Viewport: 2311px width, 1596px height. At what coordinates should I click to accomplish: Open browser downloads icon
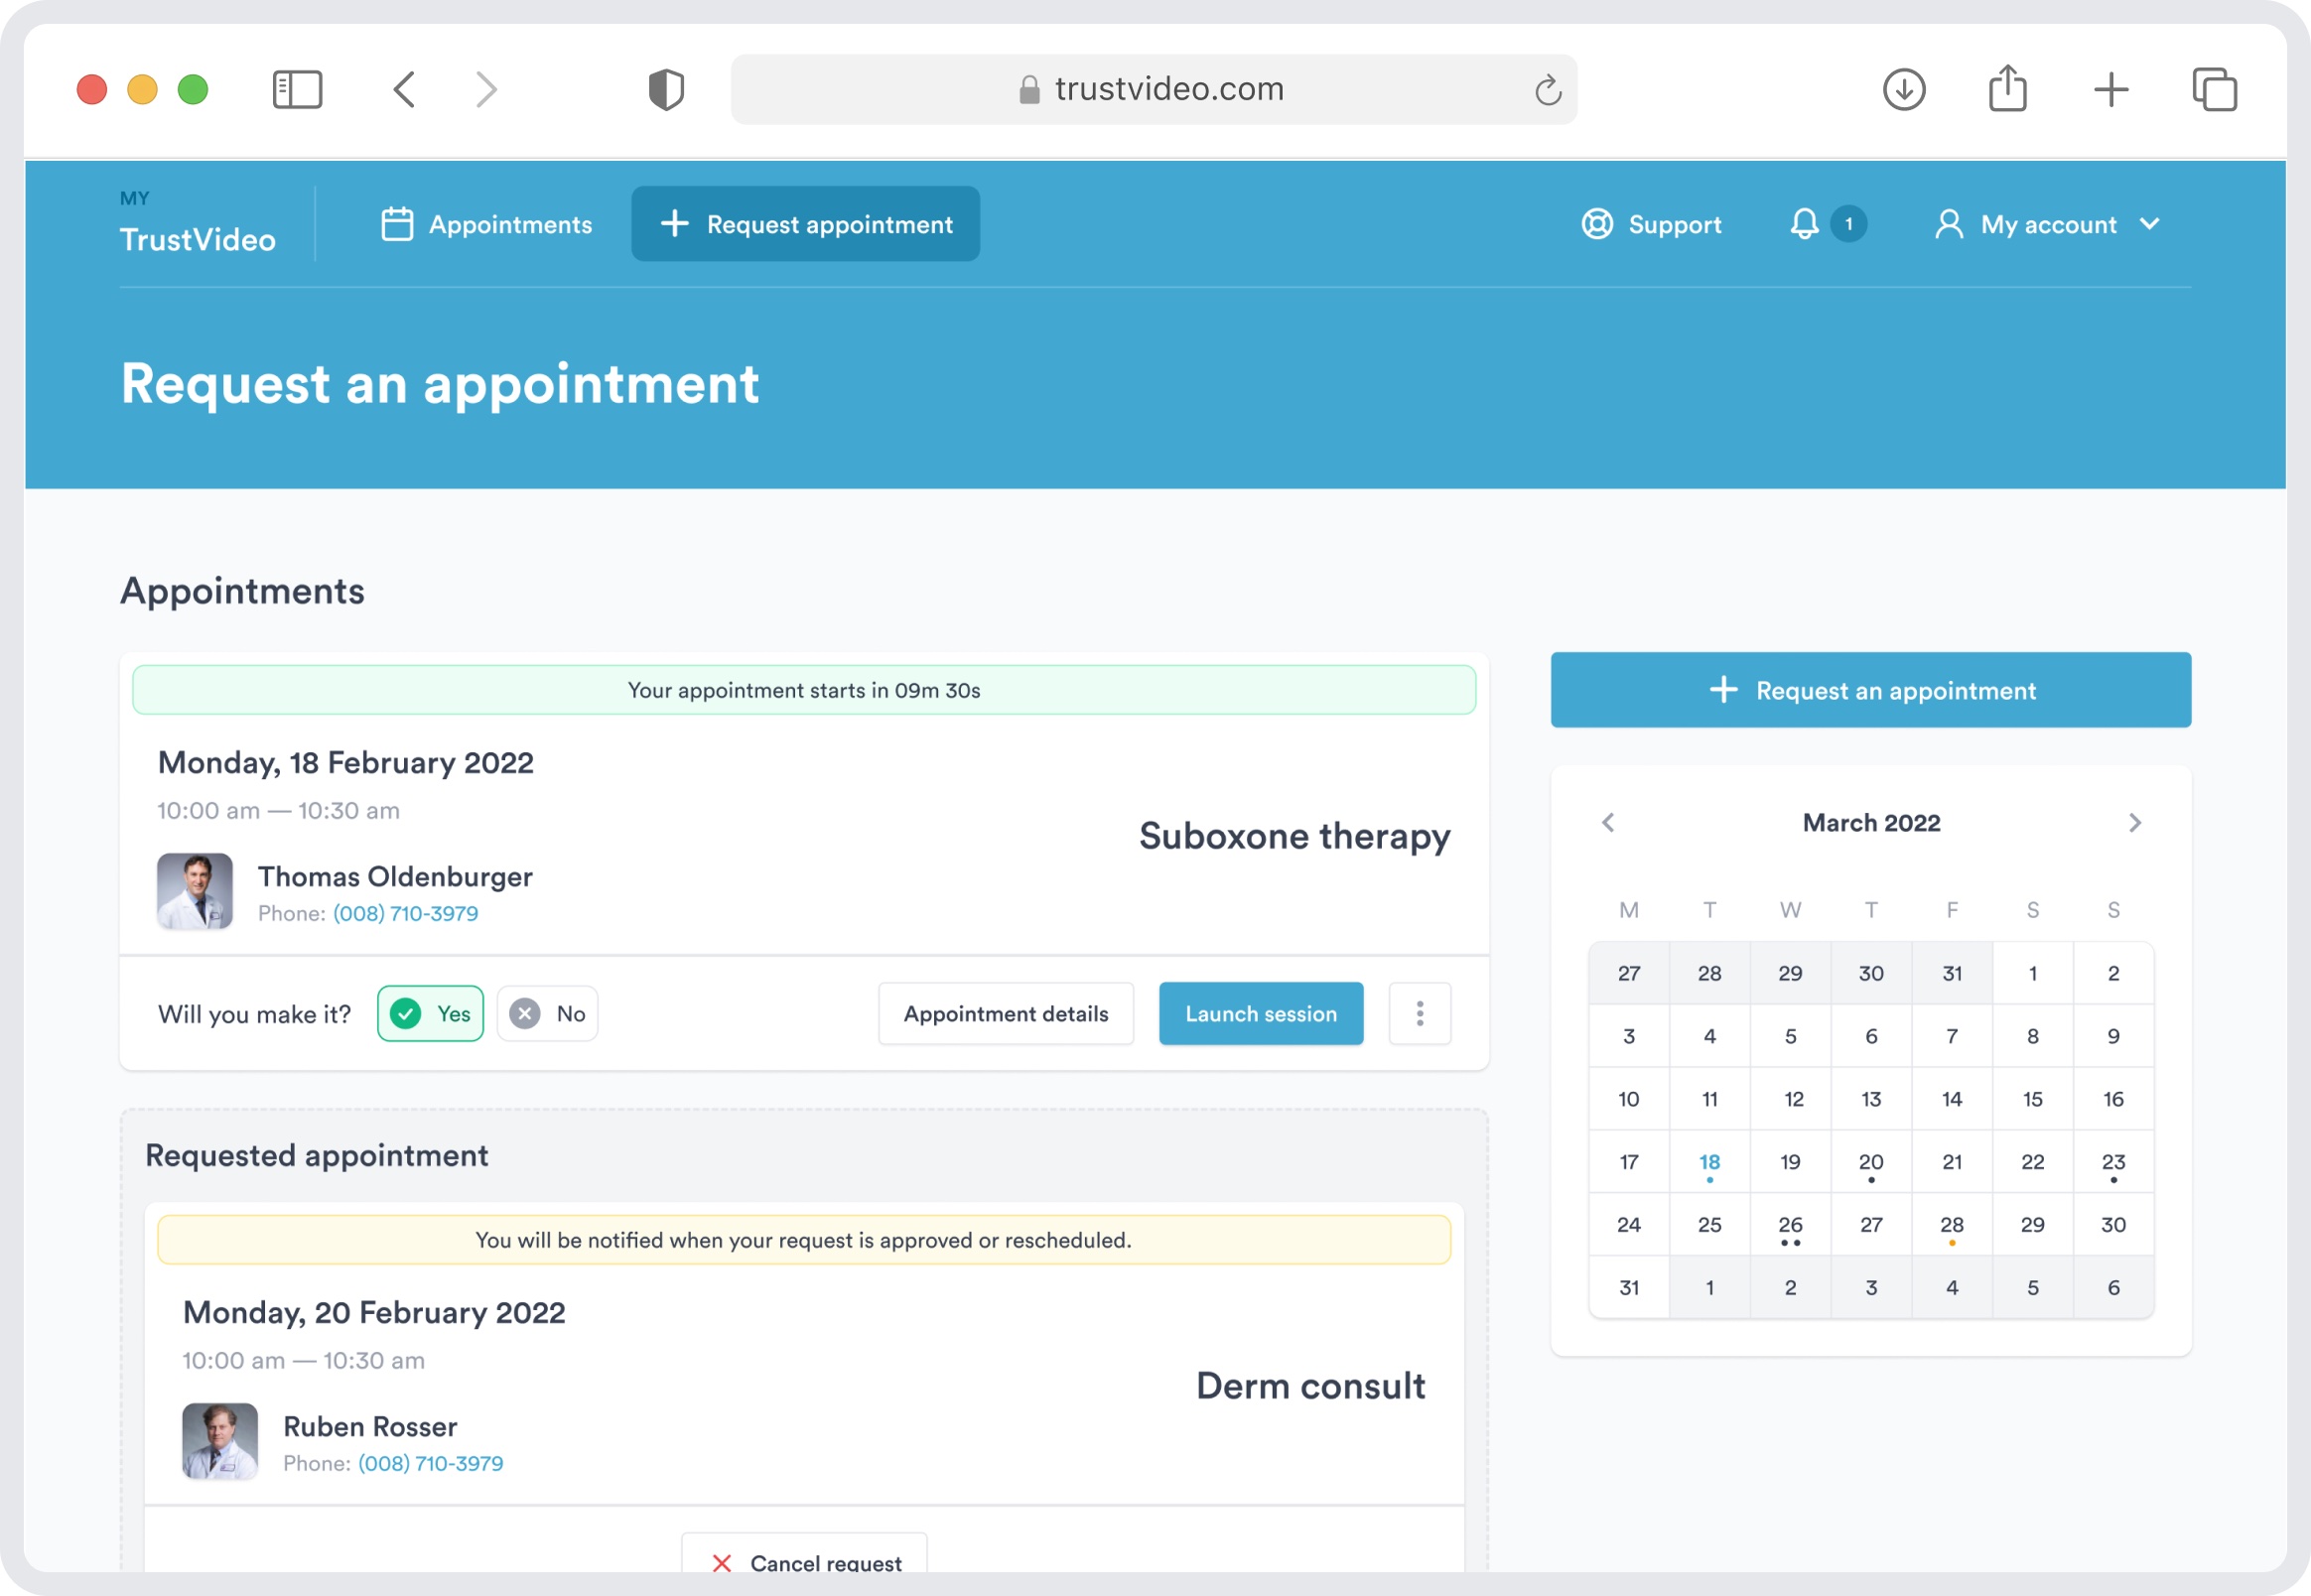(1903, 90)
